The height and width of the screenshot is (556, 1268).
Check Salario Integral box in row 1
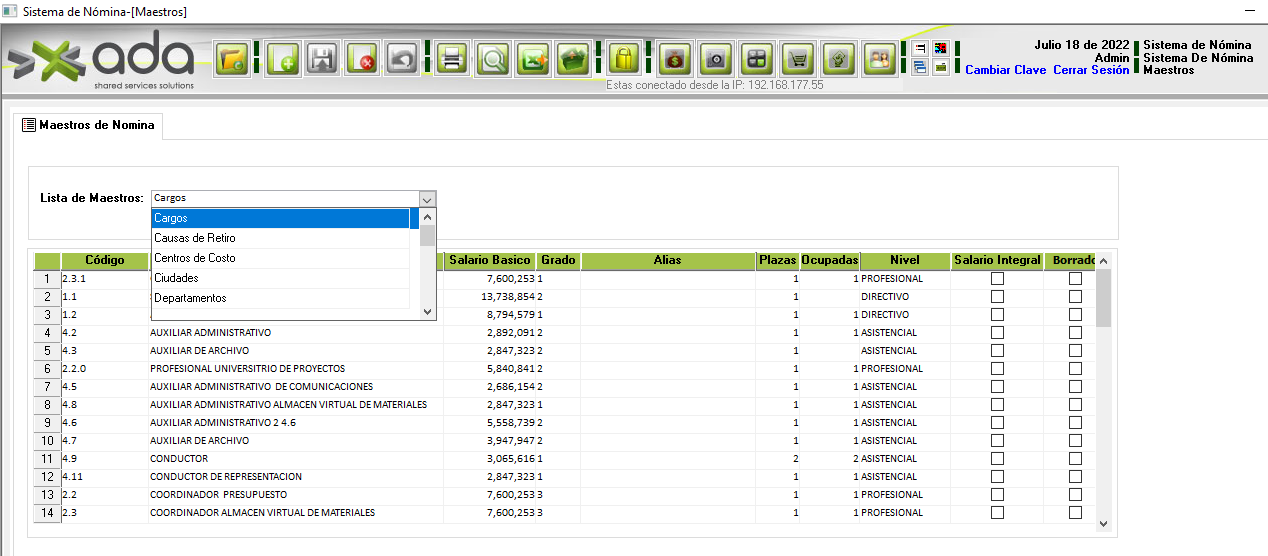(x=997, y=279)
